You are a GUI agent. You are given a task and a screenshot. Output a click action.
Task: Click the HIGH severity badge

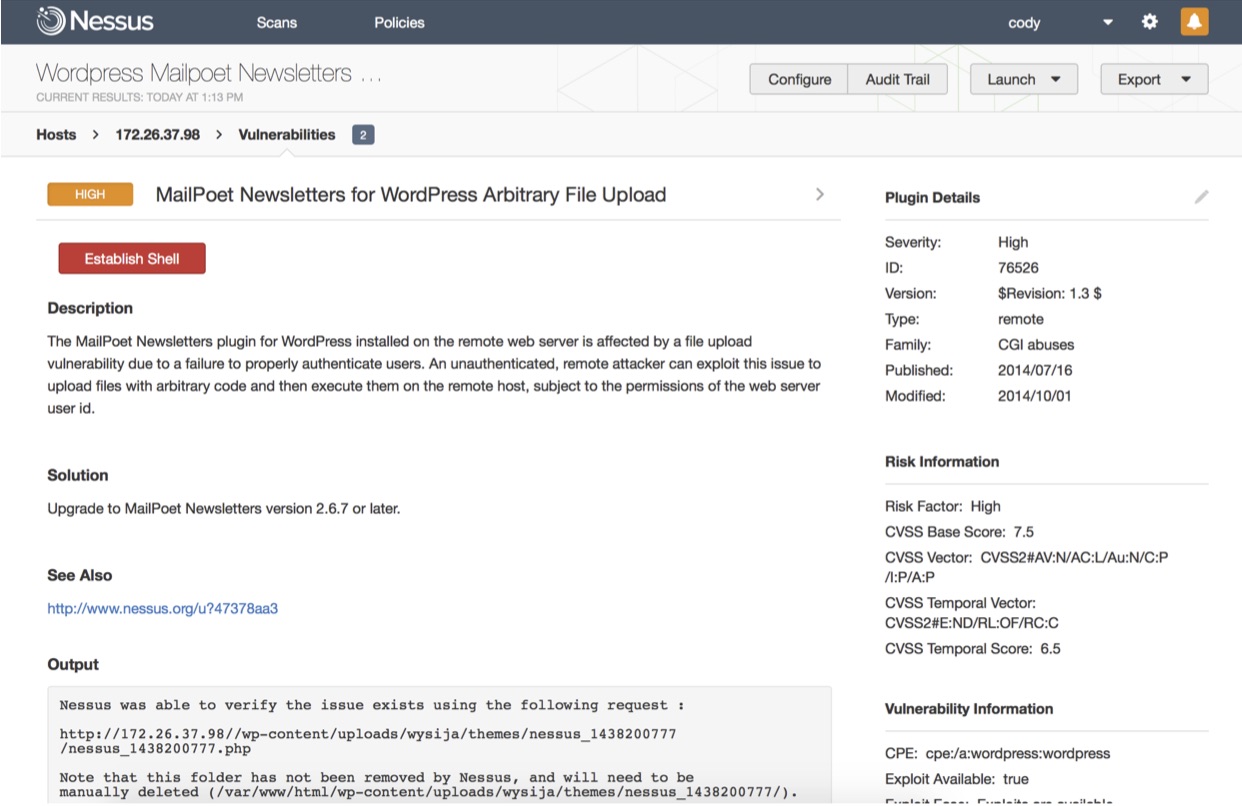point(90,194)
